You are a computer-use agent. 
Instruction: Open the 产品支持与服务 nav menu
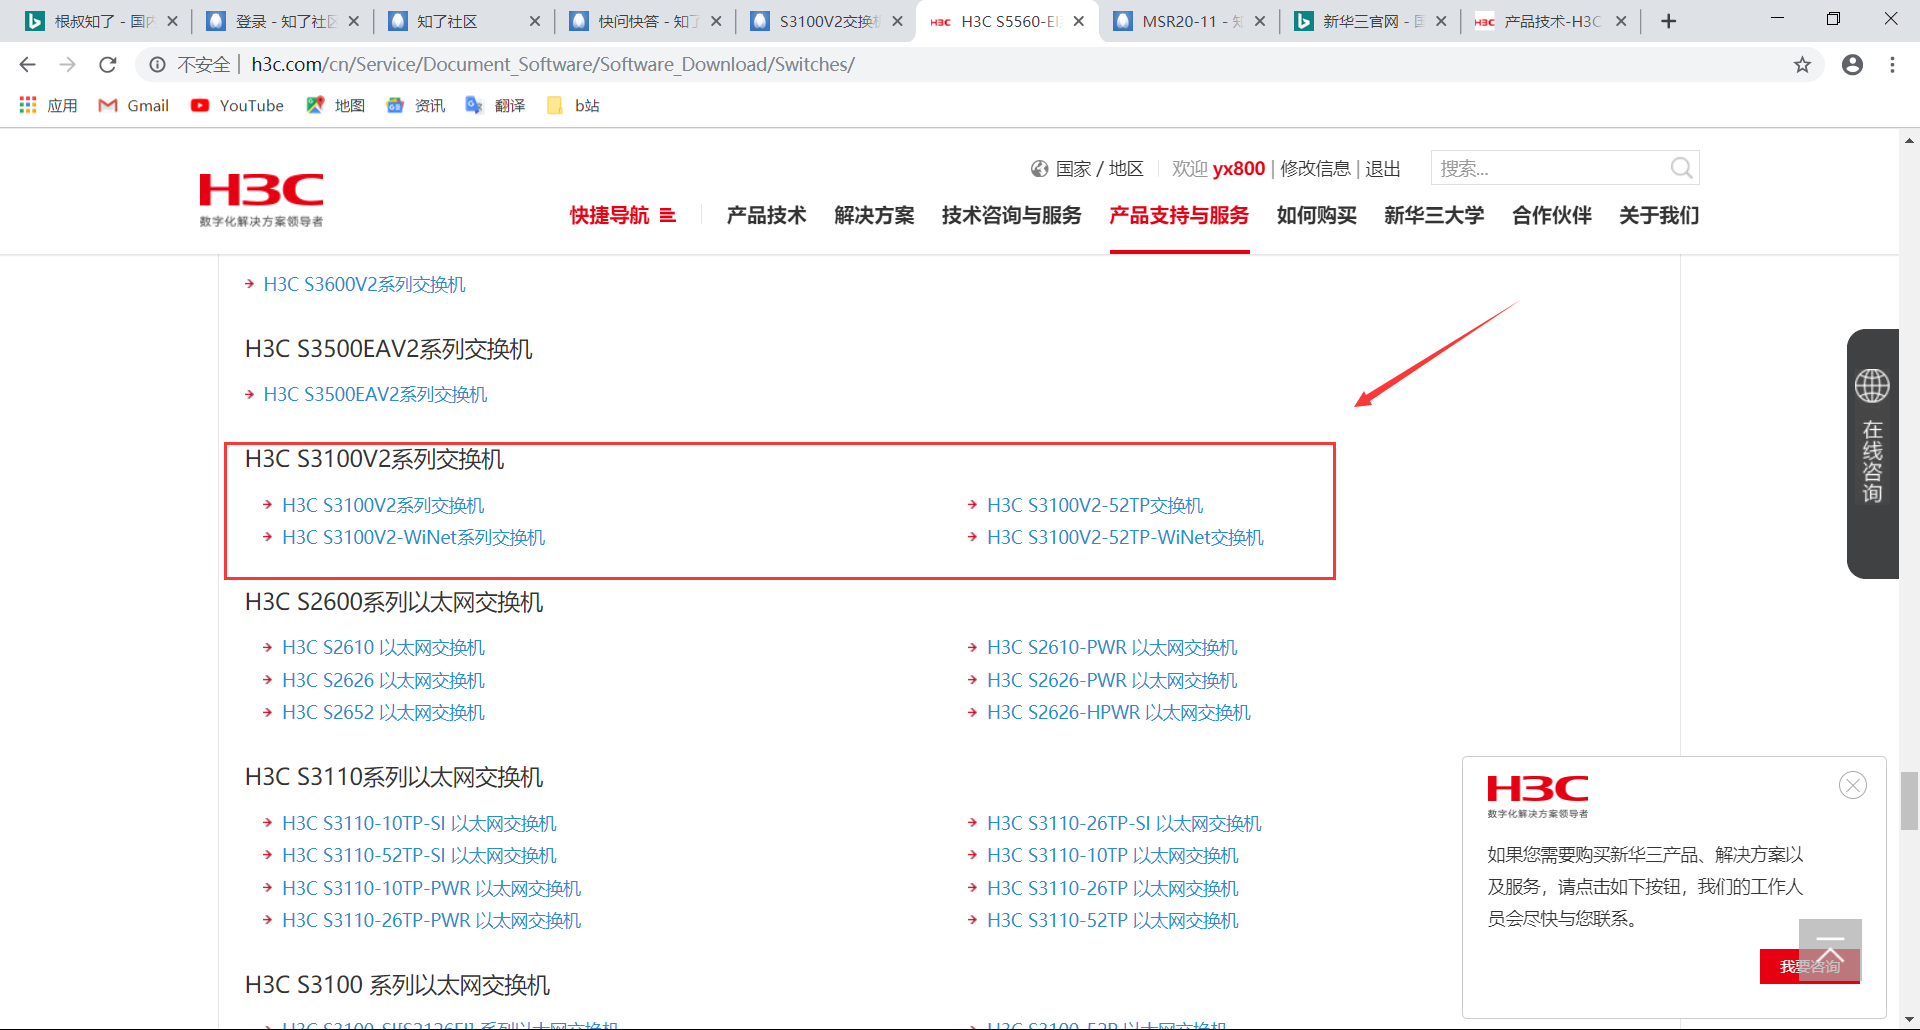[x=1179, y=215]
